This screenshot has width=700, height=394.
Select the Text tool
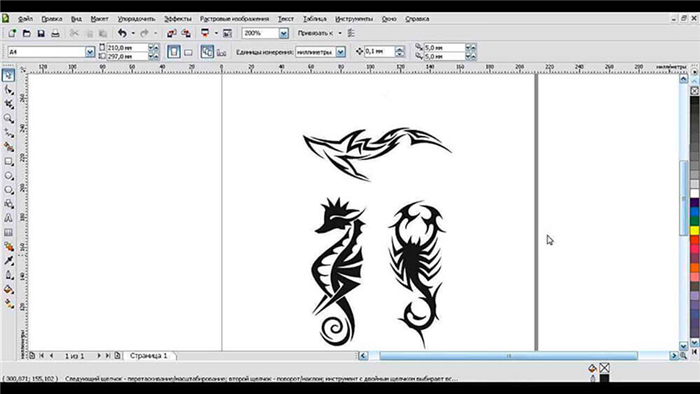click(8, 218)
